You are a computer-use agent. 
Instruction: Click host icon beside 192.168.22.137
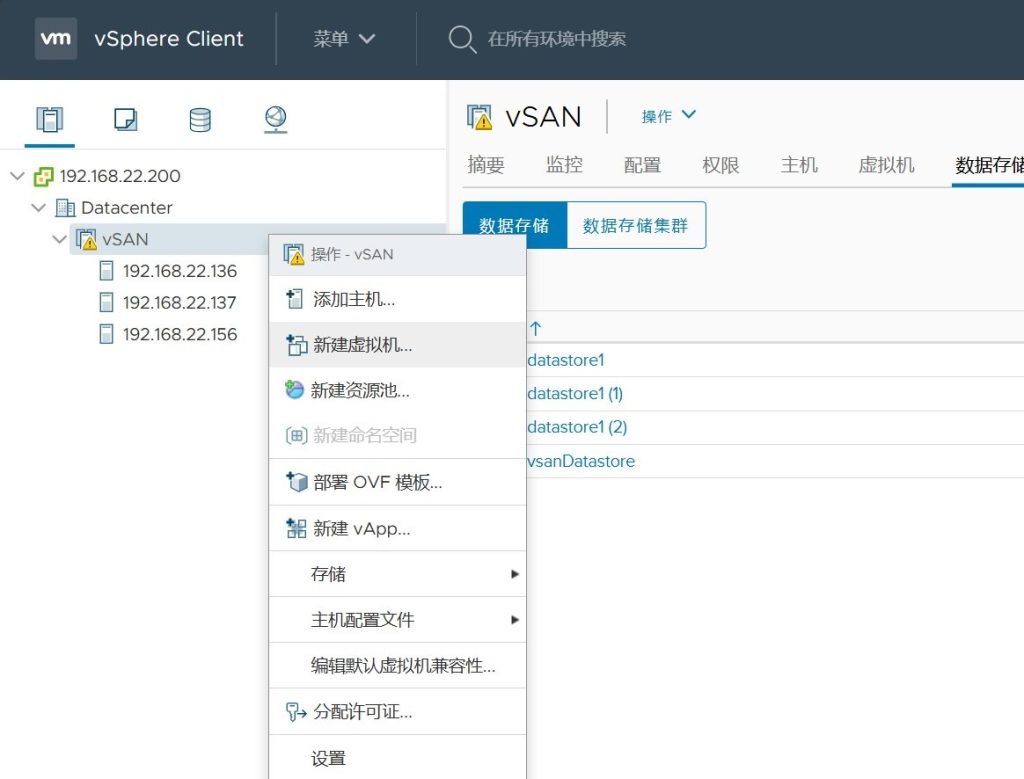[x=106, y=302]
